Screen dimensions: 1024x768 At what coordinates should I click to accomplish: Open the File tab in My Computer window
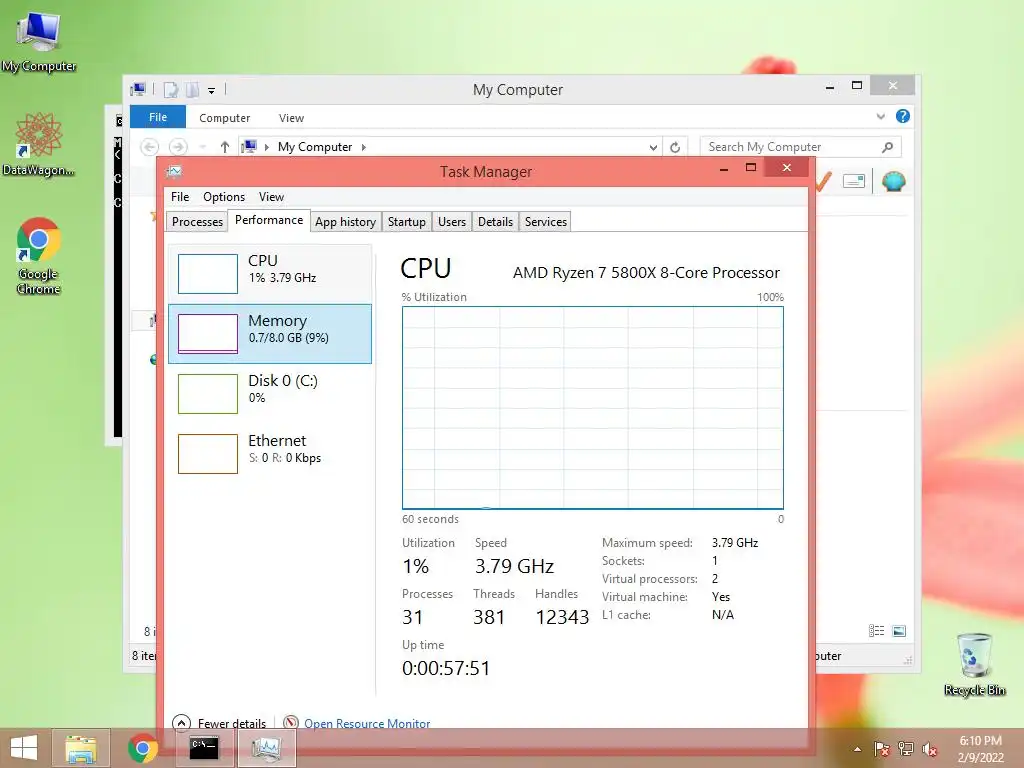coord(157,117)
